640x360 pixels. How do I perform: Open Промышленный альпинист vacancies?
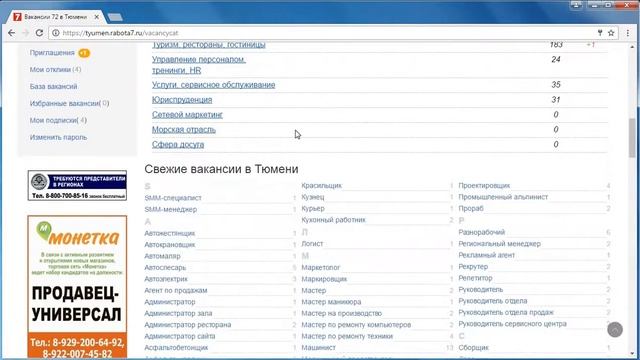coord(503,197)
